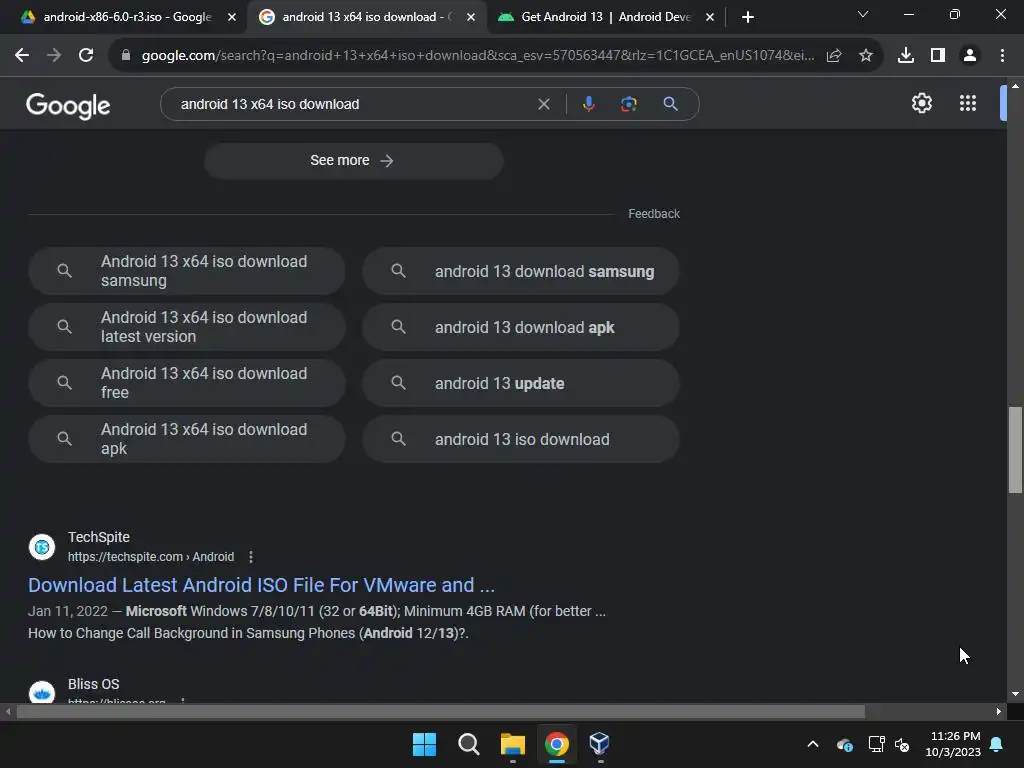Image resolution: width=1024 pixels, height=768 pixels.
Task: Go back to the previous page
Action: click(x=22, y=56)
